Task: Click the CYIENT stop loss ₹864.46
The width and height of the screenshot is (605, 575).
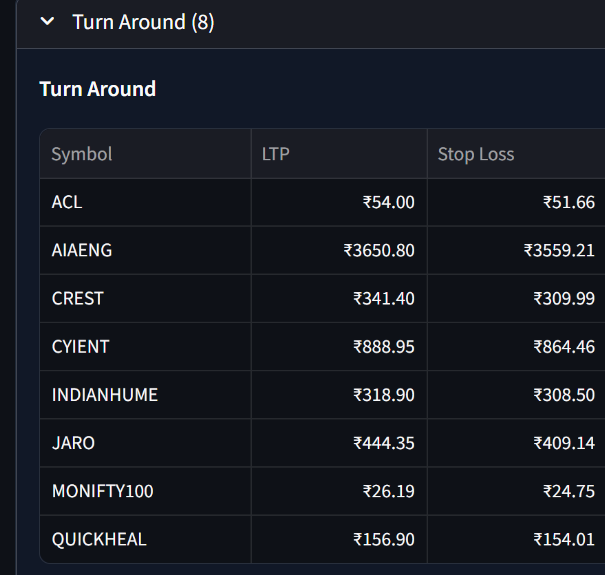Action: [x=564, y=346]
